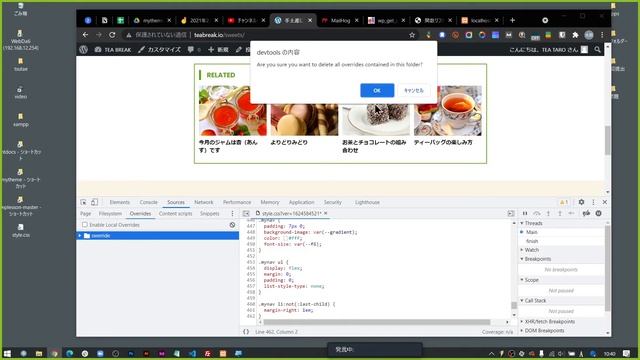Image resolution: width=640 pixels, height=360 pixels.
Task: Open Chrome extensions puzzle icon
Action: (575, 35)
